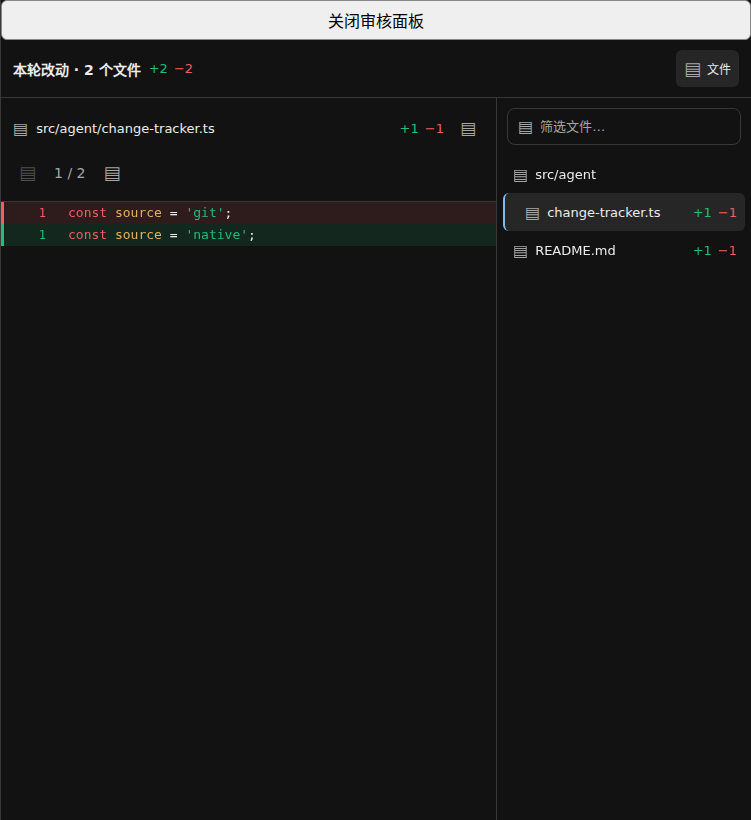Image resolution: width=751 pixels, height=820 pixels.
Task: Click the 本轮改动 · 2 个文件 title
Action: tap(76, 70)
